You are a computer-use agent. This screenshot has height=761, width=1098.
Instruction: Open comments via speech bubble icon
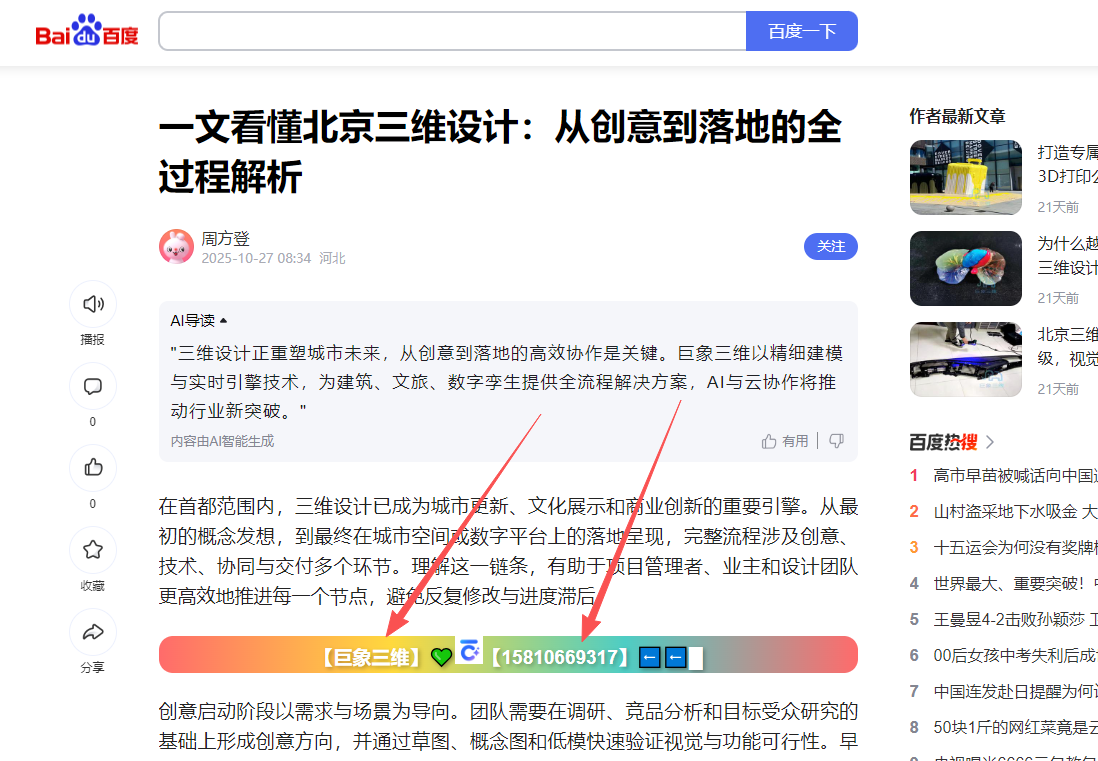click(92, 386)
